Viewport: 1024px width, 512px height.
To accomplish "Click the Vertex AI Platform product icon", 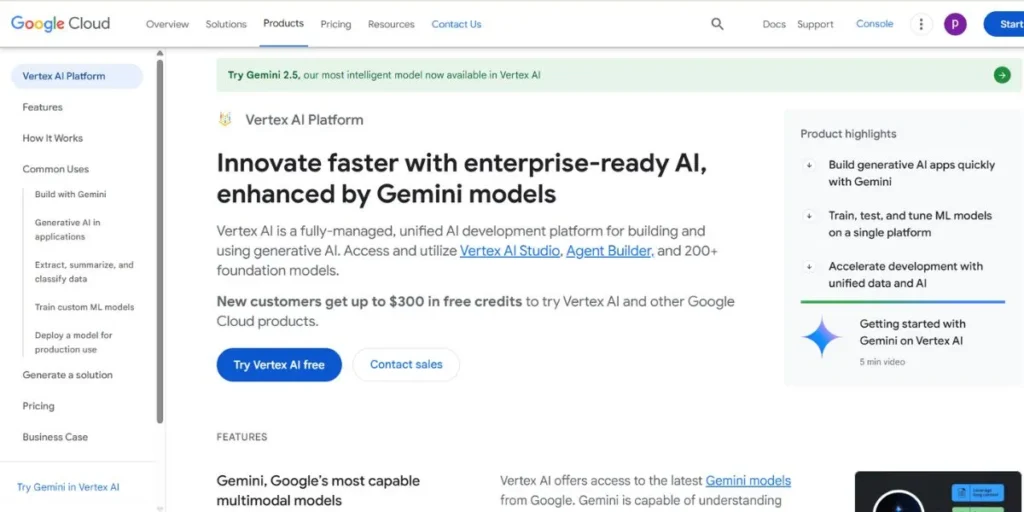I will point(225,120).
